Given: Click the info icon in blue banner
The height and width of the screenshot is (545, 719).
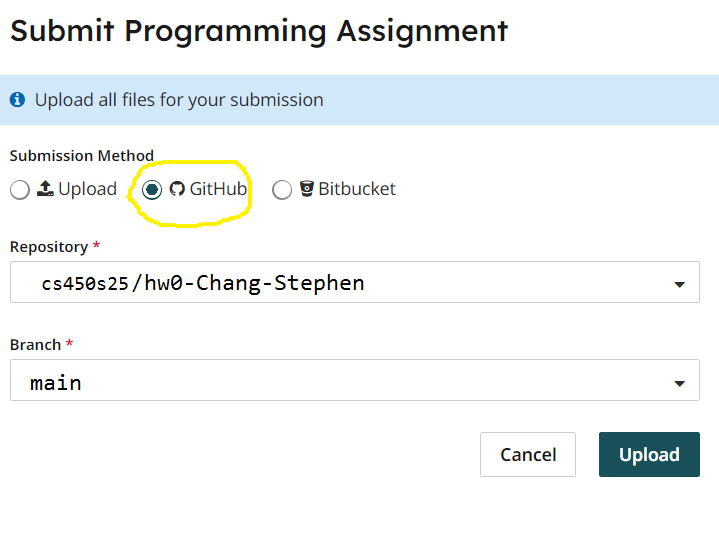Looking at the screenshot, I should pyautogui.click(x=17, y=99).
